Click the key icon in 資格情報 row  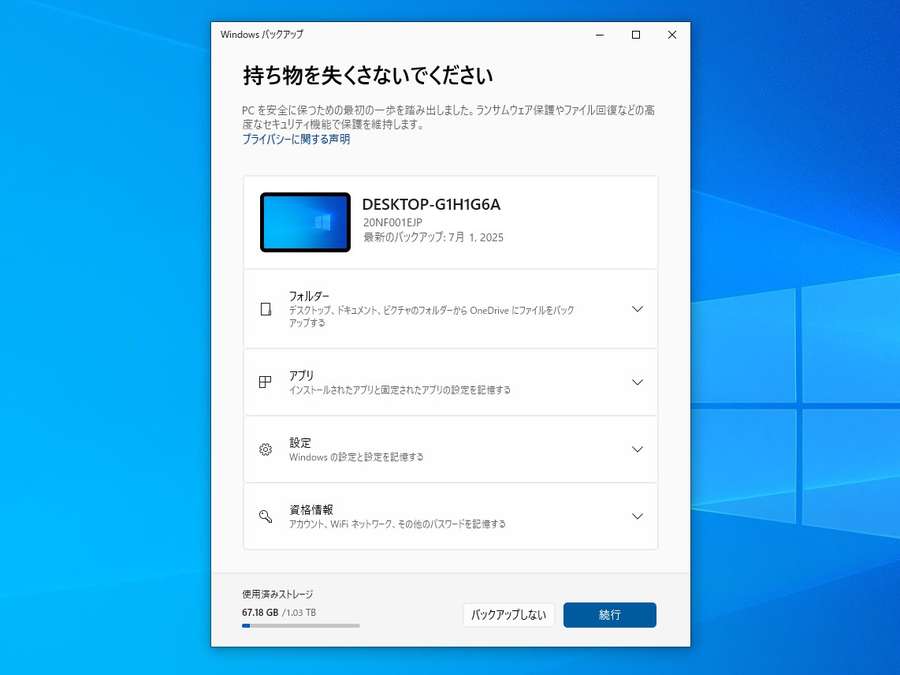[265, 516]
